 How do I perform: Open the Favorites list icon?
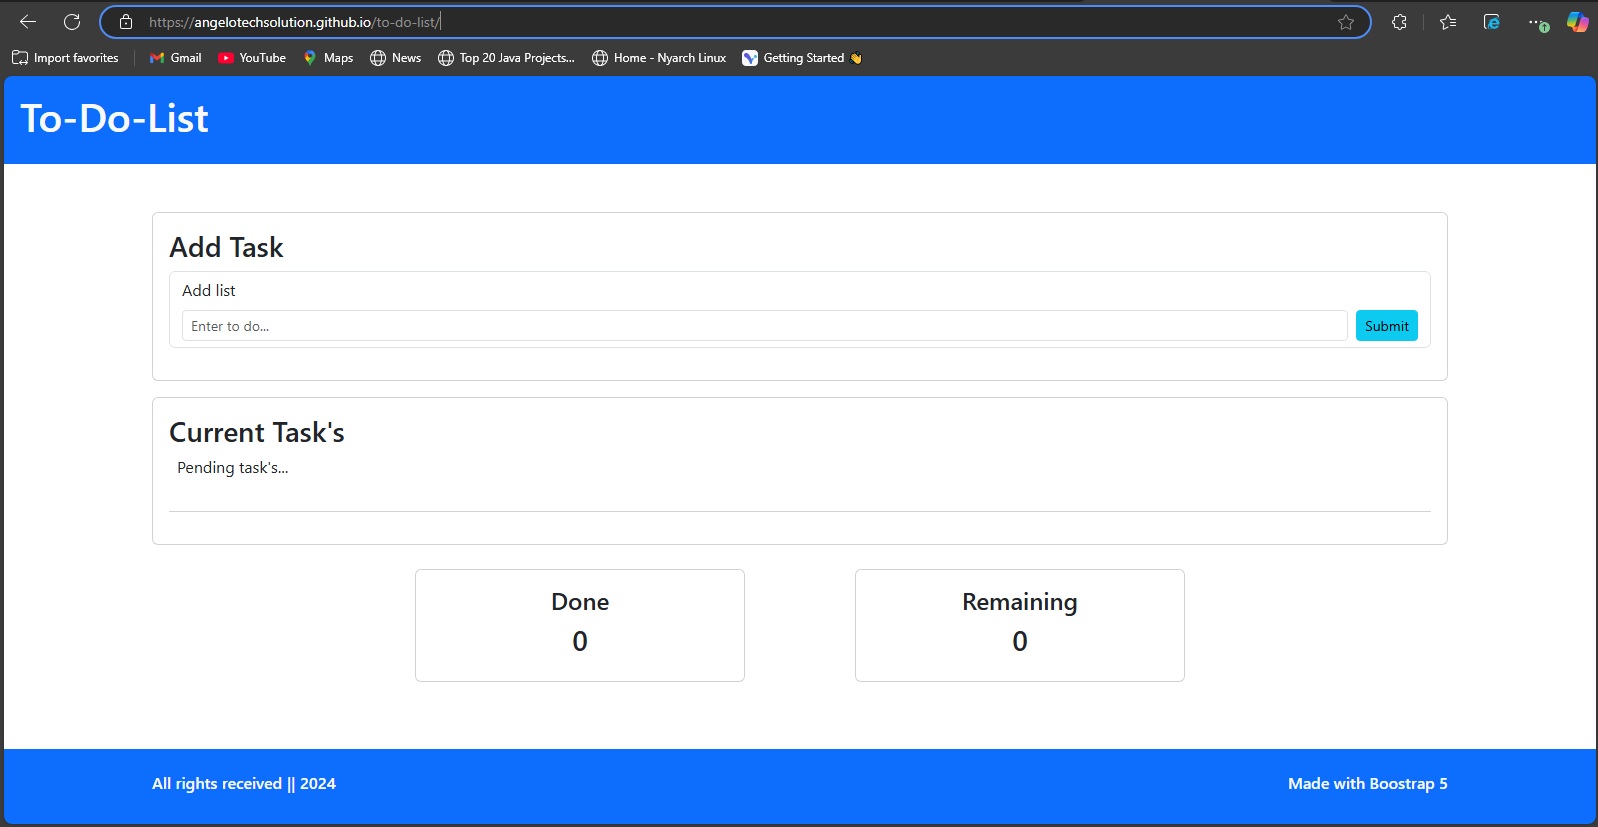click(x=1448, y=22)
